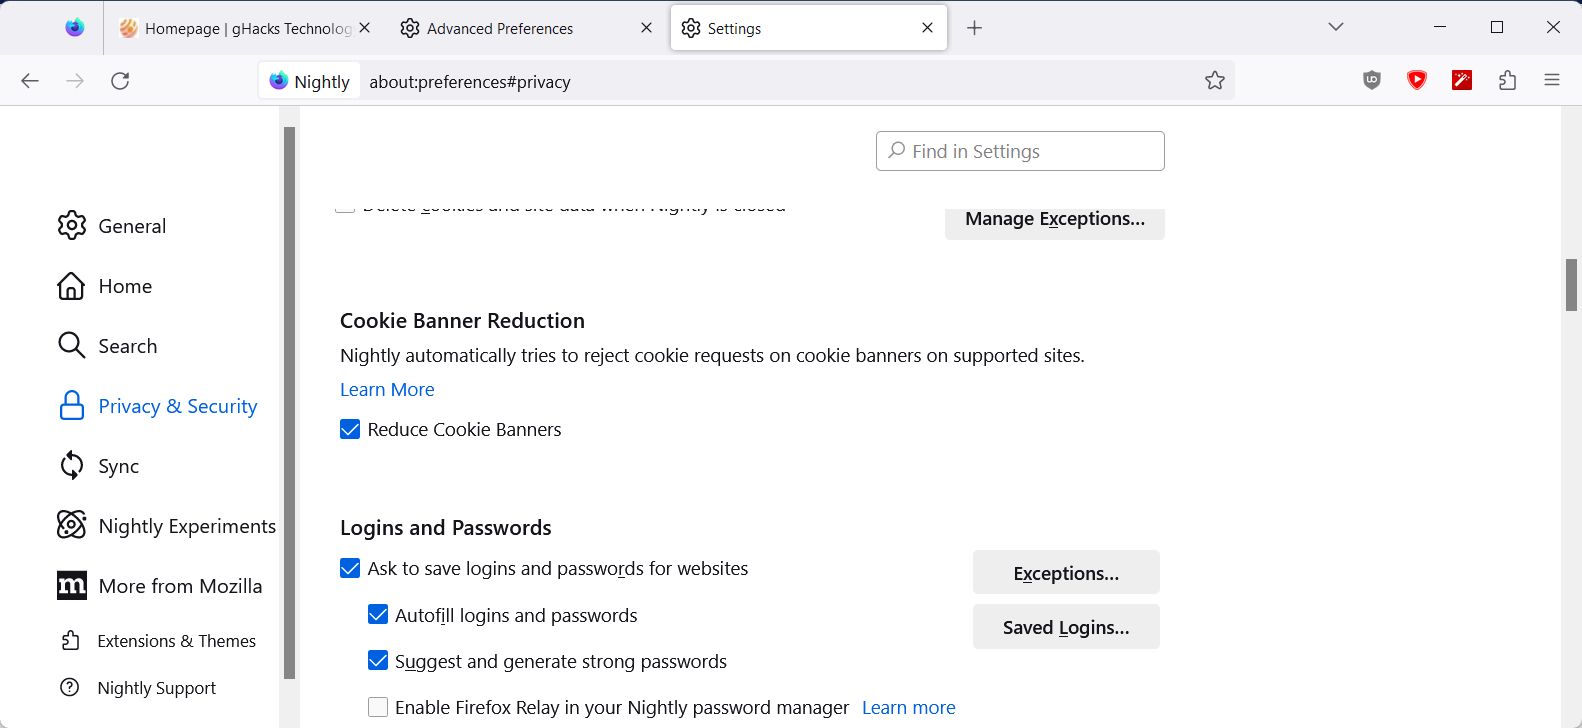Follow the Cookie Banner Learn More link

pos(387,390)
